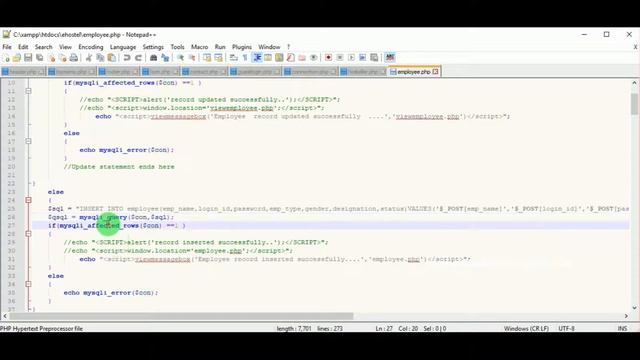
Task: Create a new document with the New icon
Action: click(x=6, y=58)
